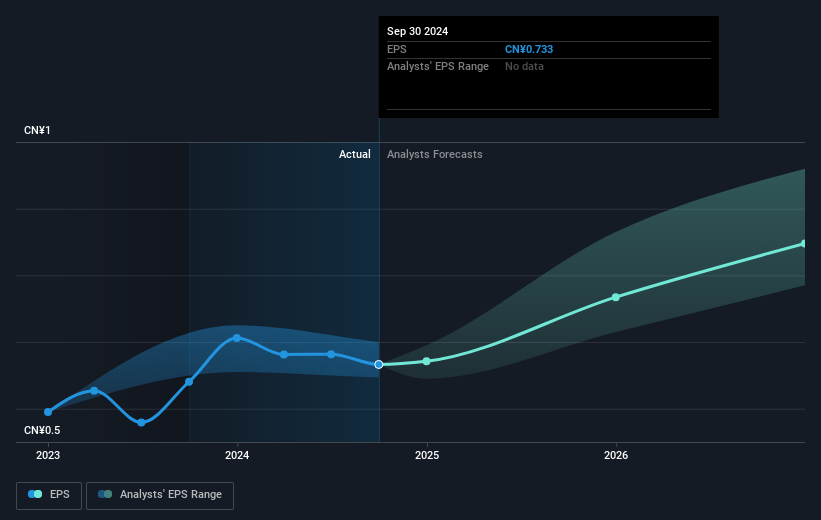Viewport: 821px width, 520px height.
Task: Click the lowest EPS data point in mid-2023
Action: coord(141,423)
